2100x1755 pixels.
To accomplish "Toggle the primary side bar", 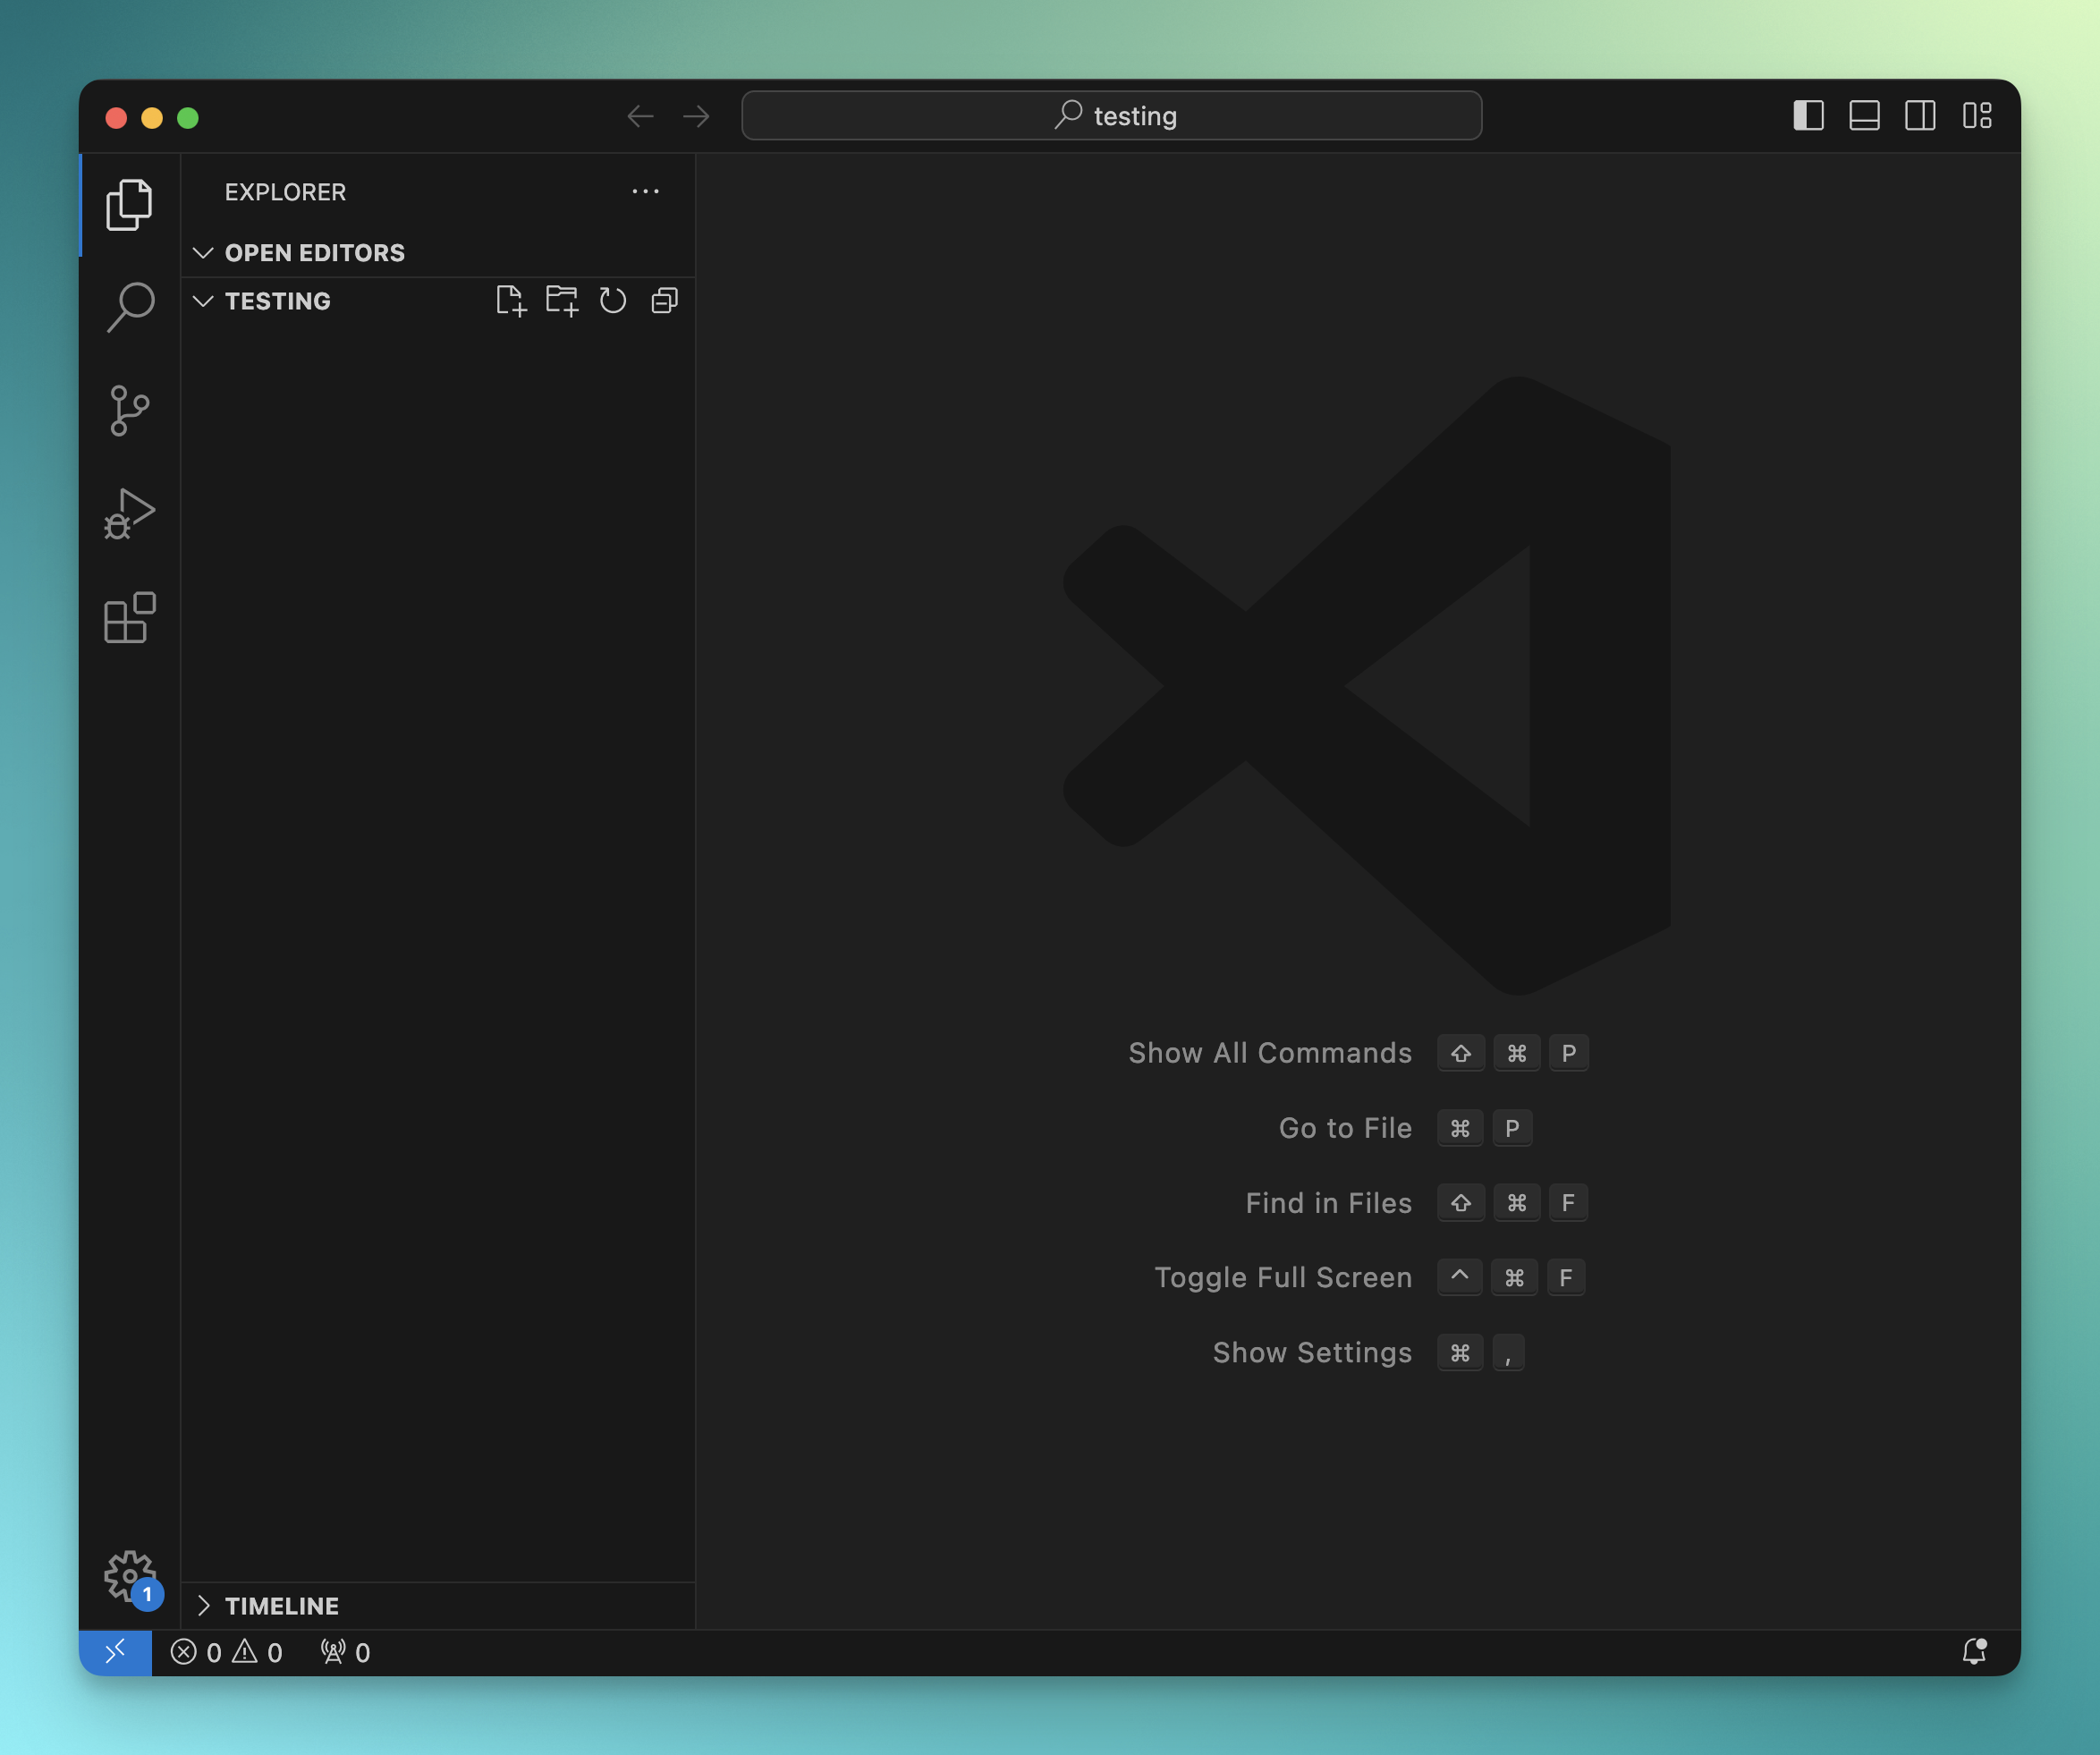I will (x=1808, y=116).
